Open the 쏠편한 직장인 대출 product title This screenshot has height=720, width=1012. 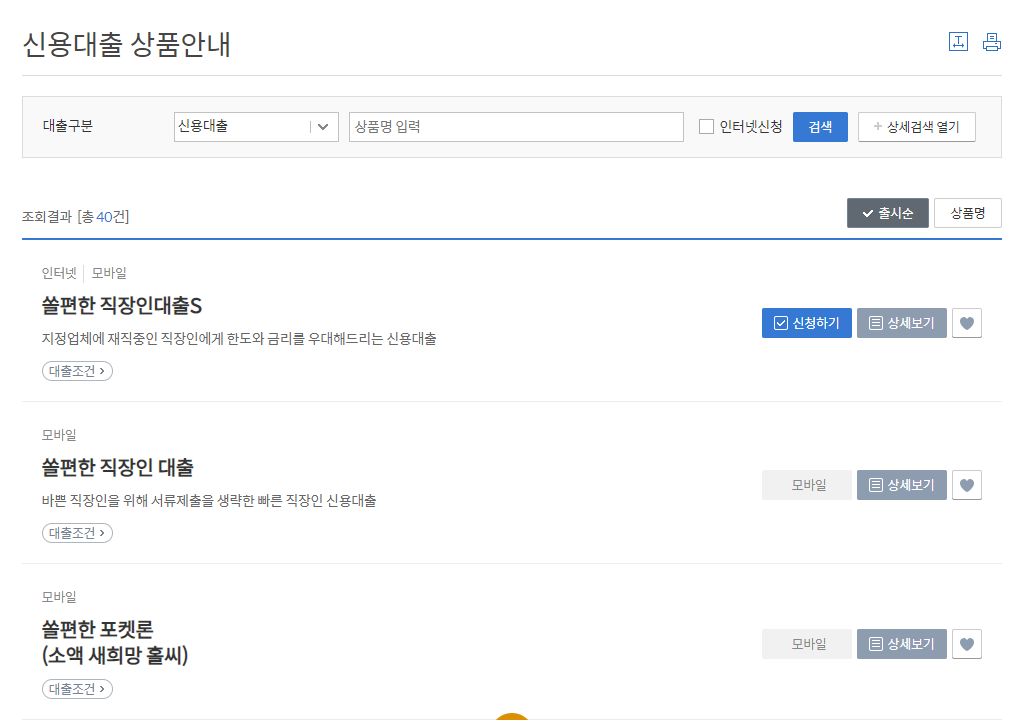117,467
